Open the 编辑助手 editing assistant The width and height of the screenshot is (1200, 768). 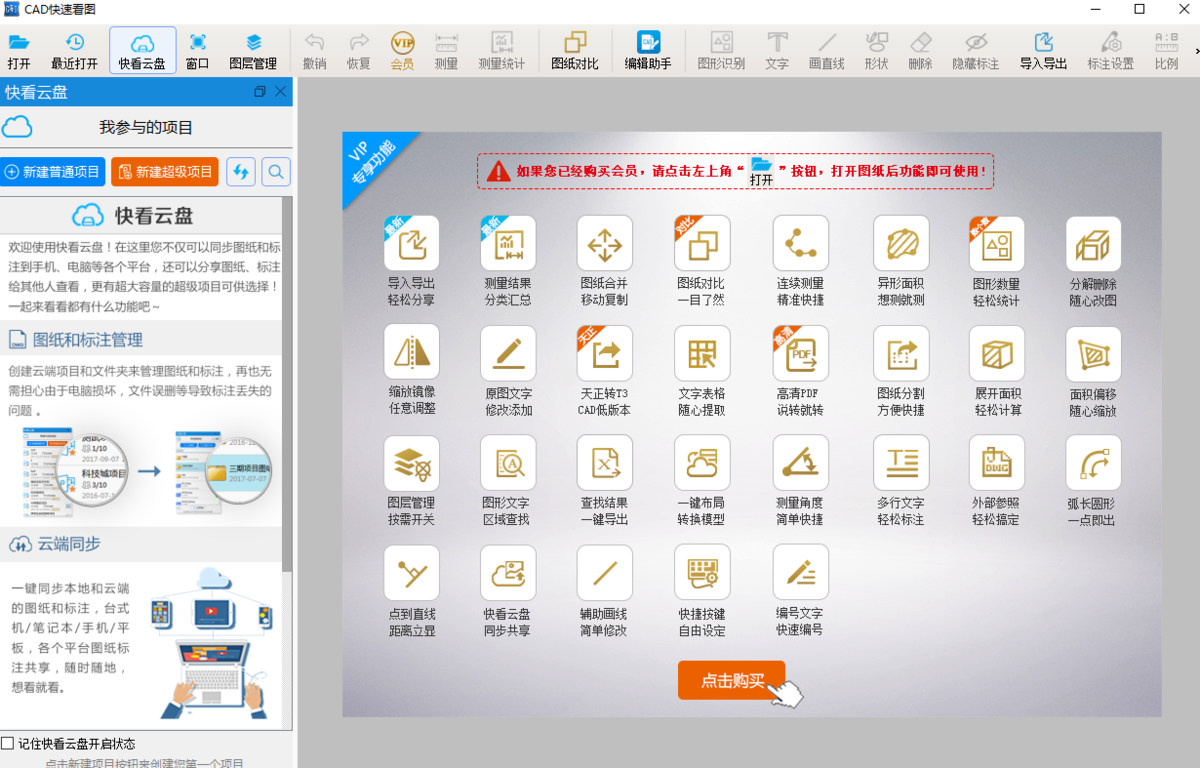tap(649, 51)
